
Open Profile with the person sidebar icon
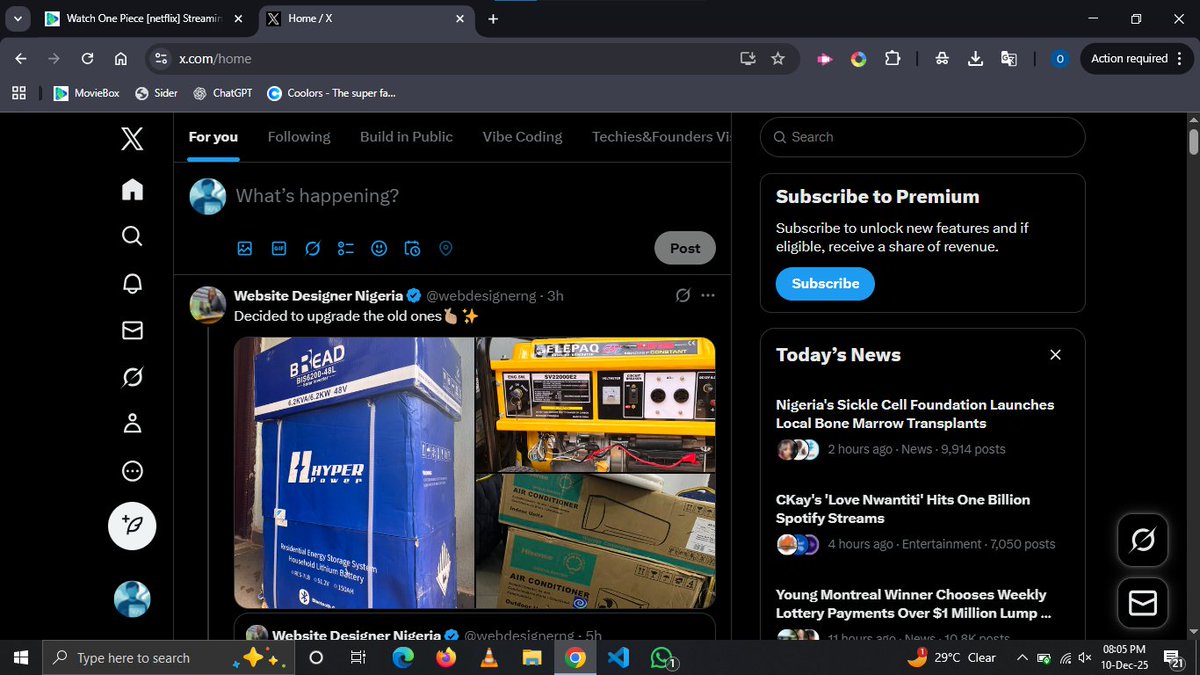[132, 424]
